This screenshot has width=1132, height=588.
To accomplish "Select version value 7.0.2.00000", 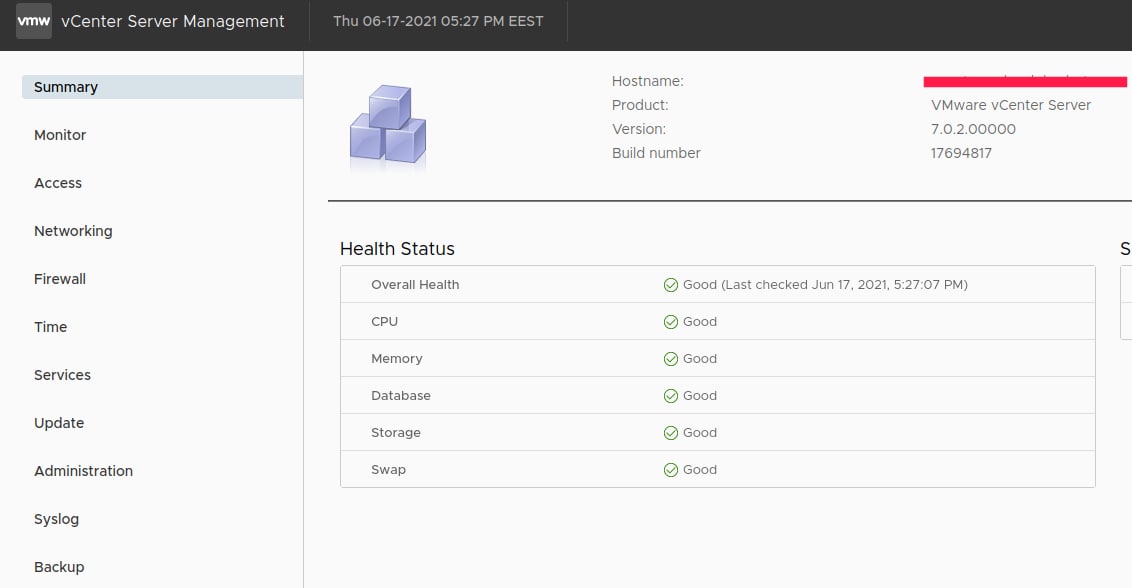I will (973, 129).
